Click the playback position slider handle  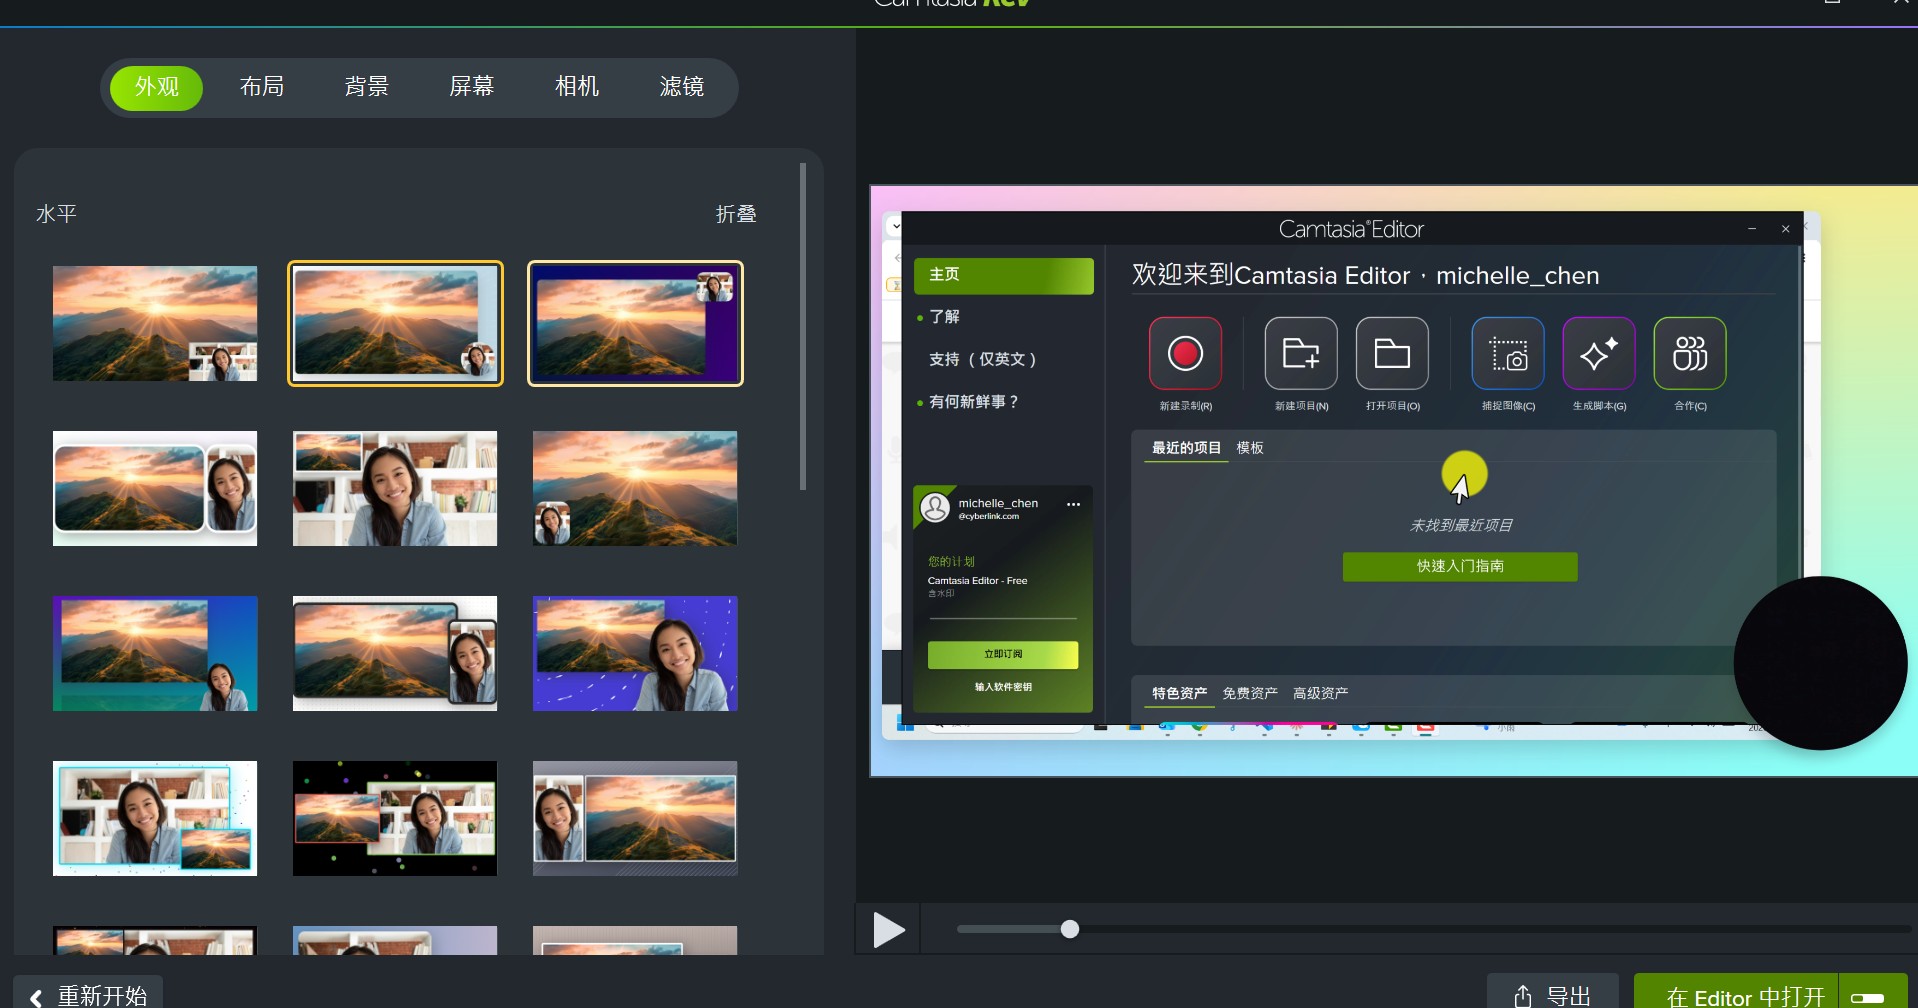(x=1070, y=929)
